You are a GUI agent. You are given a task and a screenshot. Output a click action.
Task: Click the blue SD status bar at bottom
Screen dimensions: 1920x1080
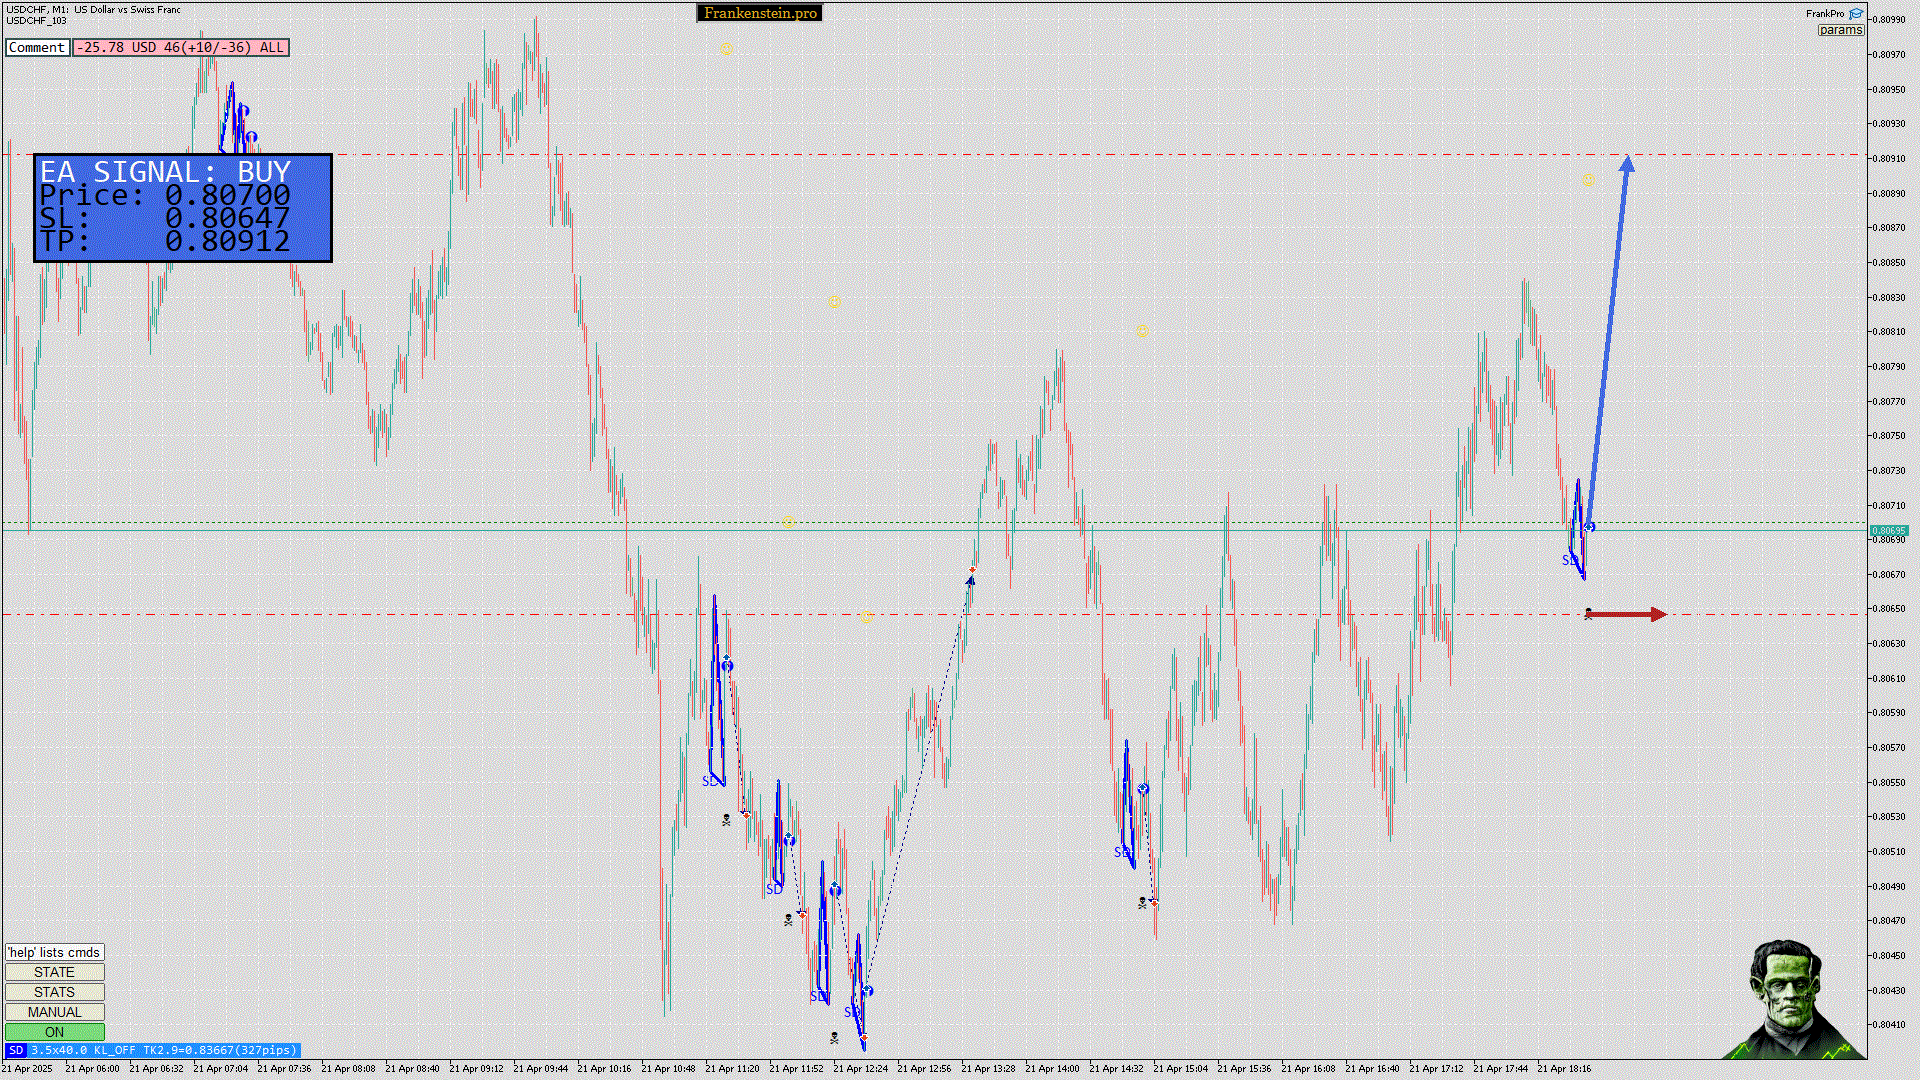tap(152, 1050)
